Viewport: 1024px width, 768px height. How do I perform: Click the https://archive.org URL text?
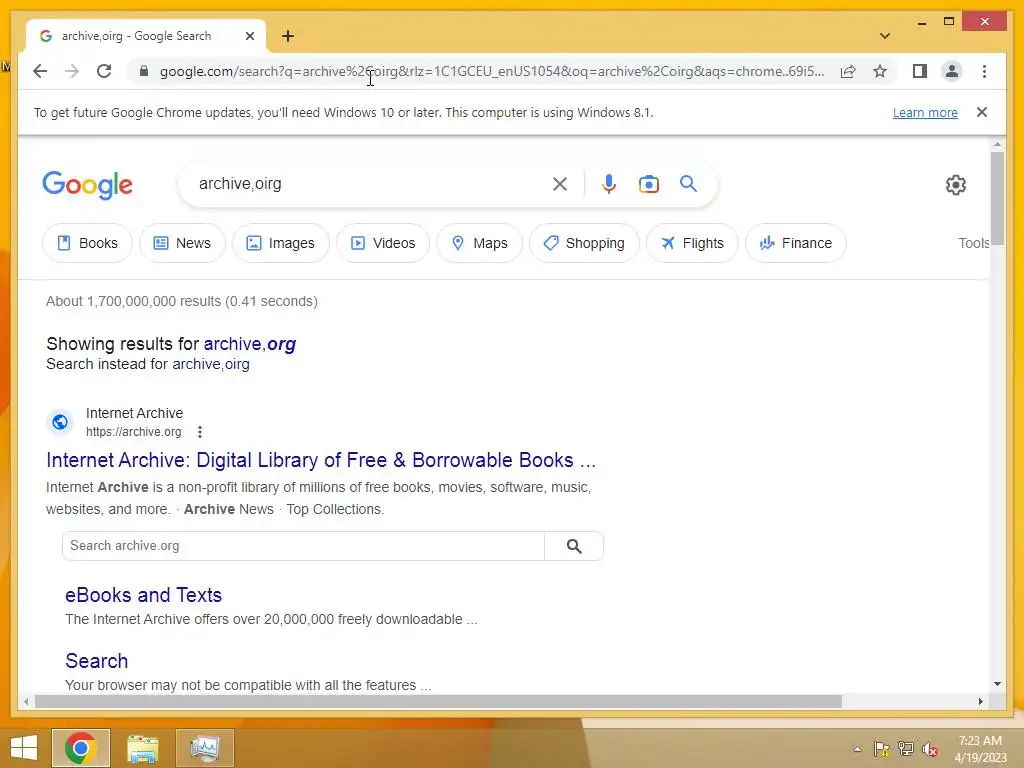tap(134, 432)
